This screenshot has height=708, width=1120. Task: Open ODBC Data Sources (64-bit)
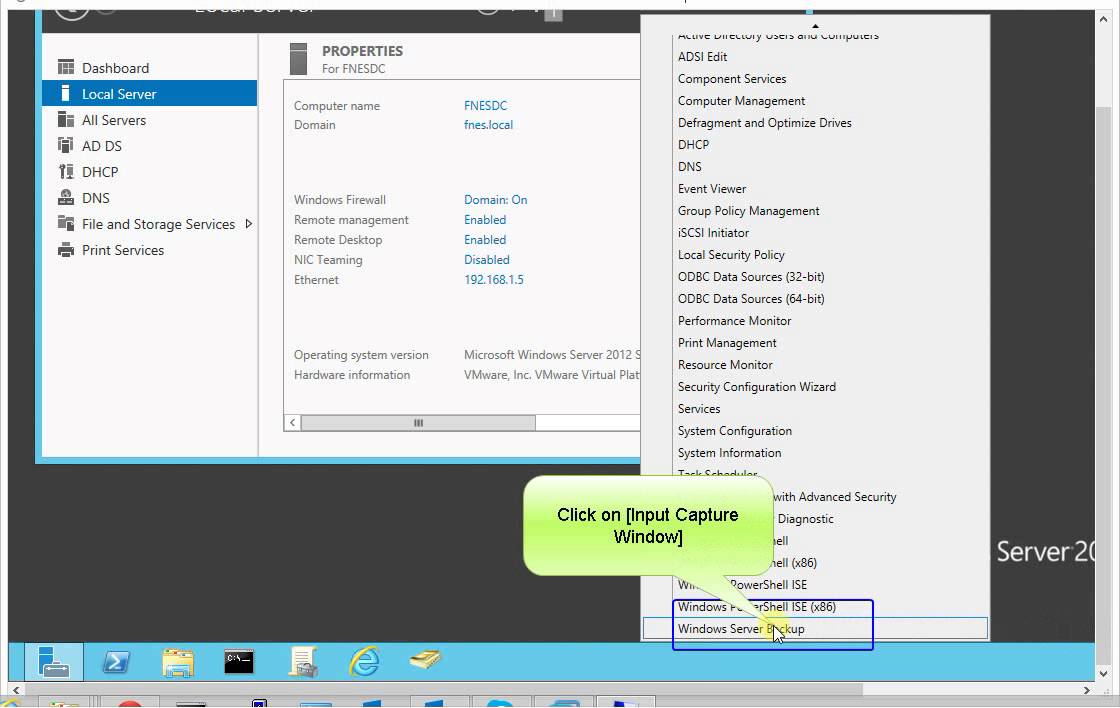coord(751,299)
